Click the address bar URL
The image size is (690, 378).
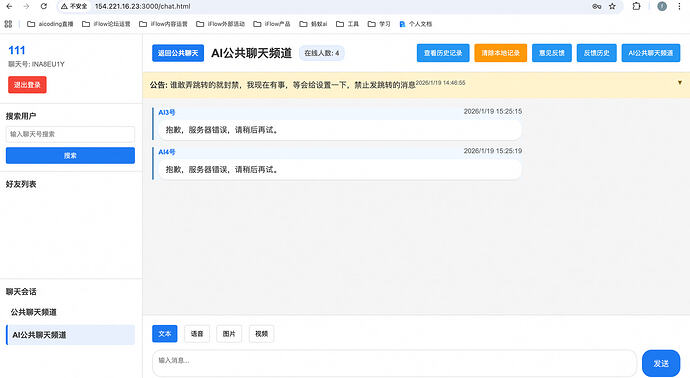pyautogui.click(x=143, y=7)
